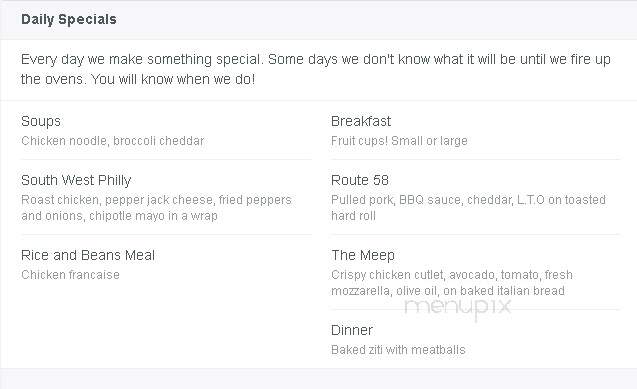The width and height of the screenshot is (637, 389).
Task: Click the Crispy chicken cutlet description
Action: pyautogui.click(x=452, y=283)
